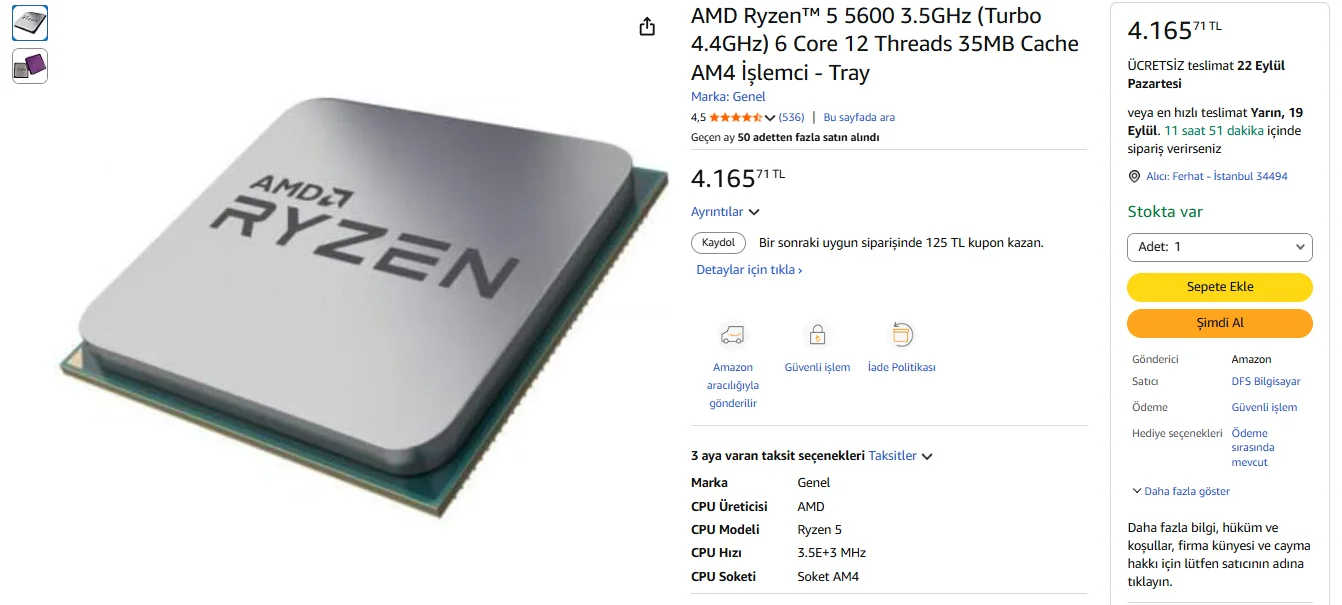Click the Sepete Ekle button
The height and width of the screenshot is (605, 1342).
pos(1219,287)
